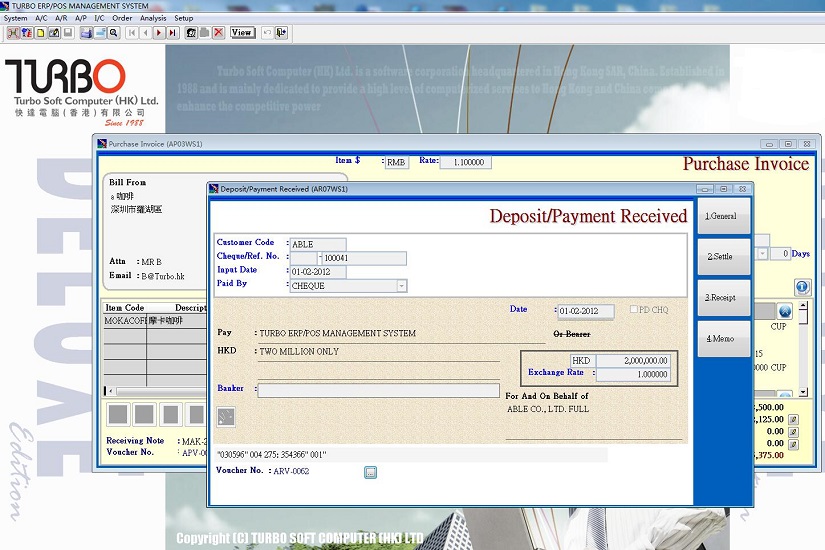The width and height of the screenshot is (825, 550).
Task: Click the blue double-chevron icon above CUP
Action: (x=784, y=311)
